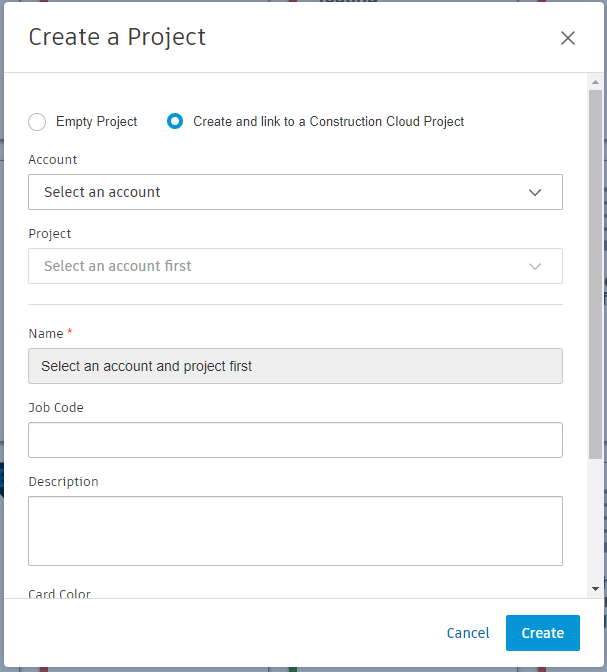Screen dimensions: 607x672
Task: Close the Create a Project dialog
Action: [568, 38]
